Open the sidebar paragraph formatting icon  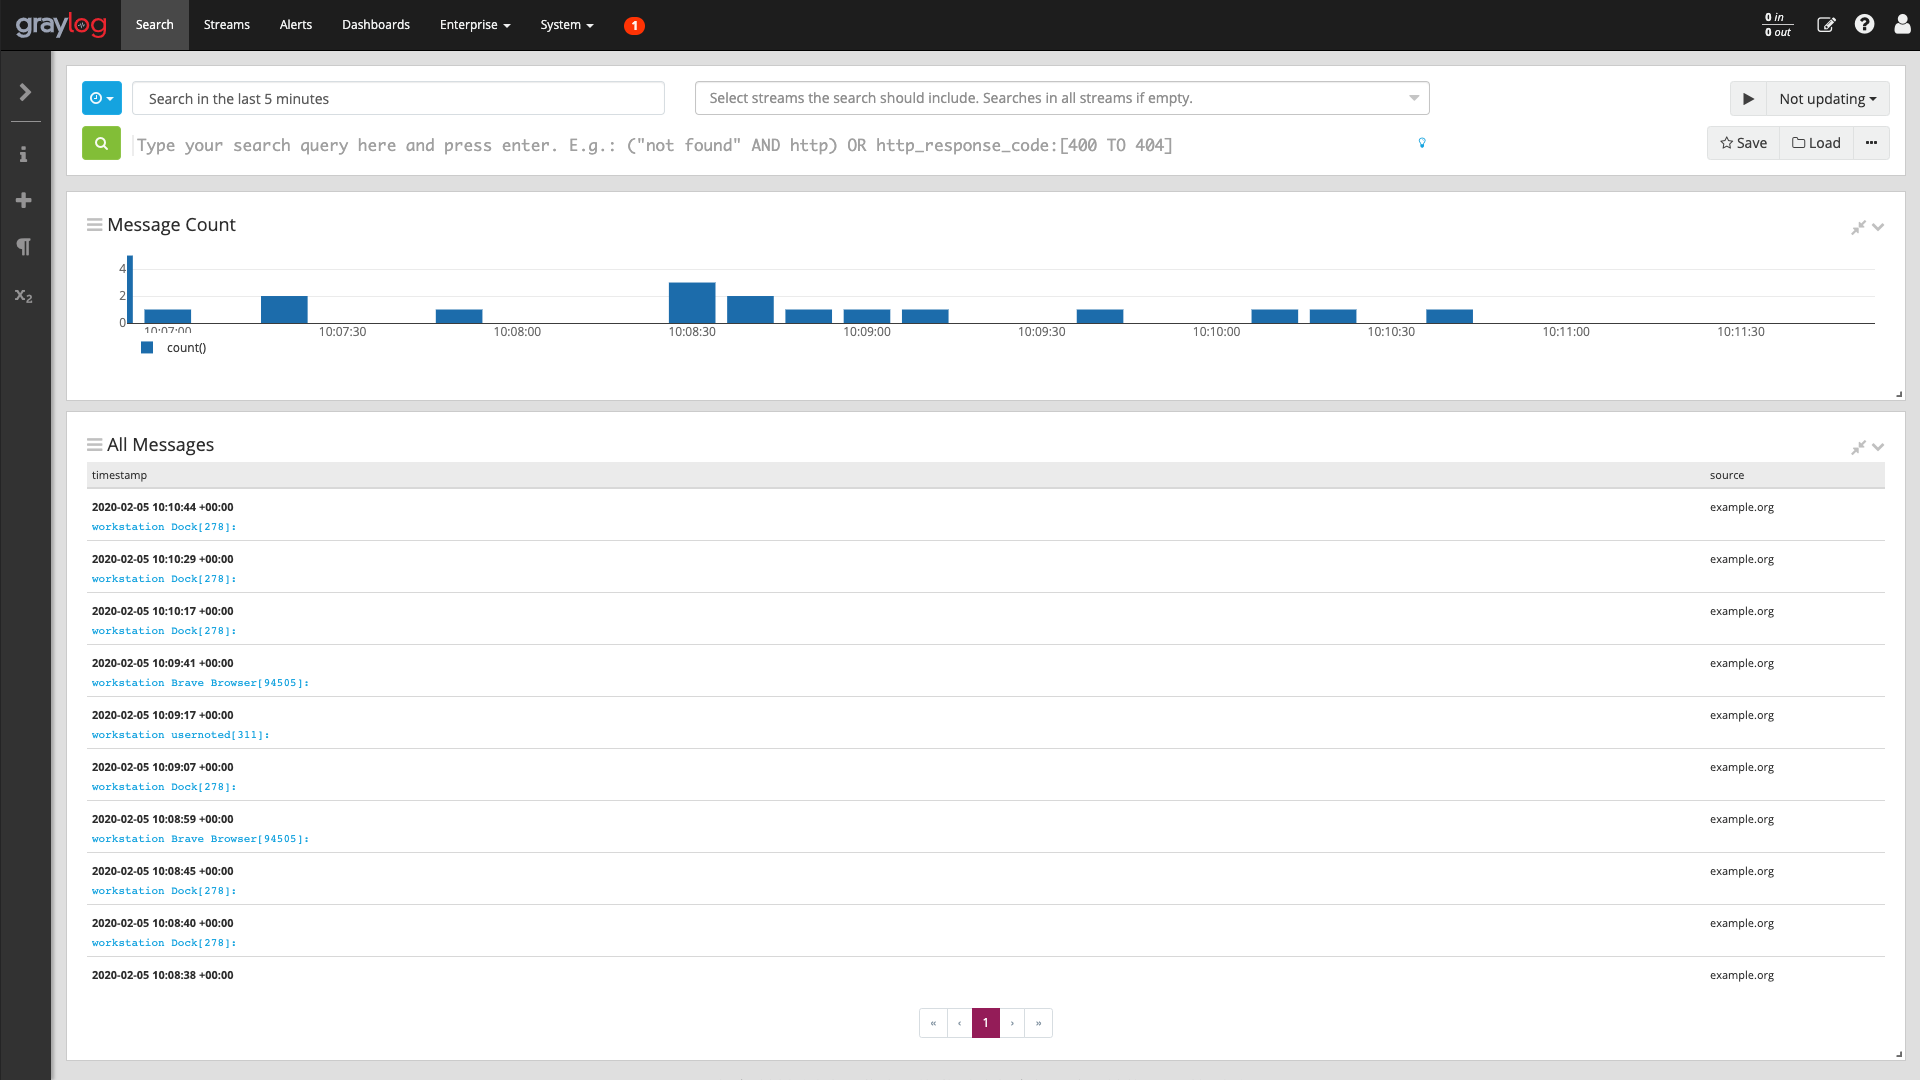23,246
